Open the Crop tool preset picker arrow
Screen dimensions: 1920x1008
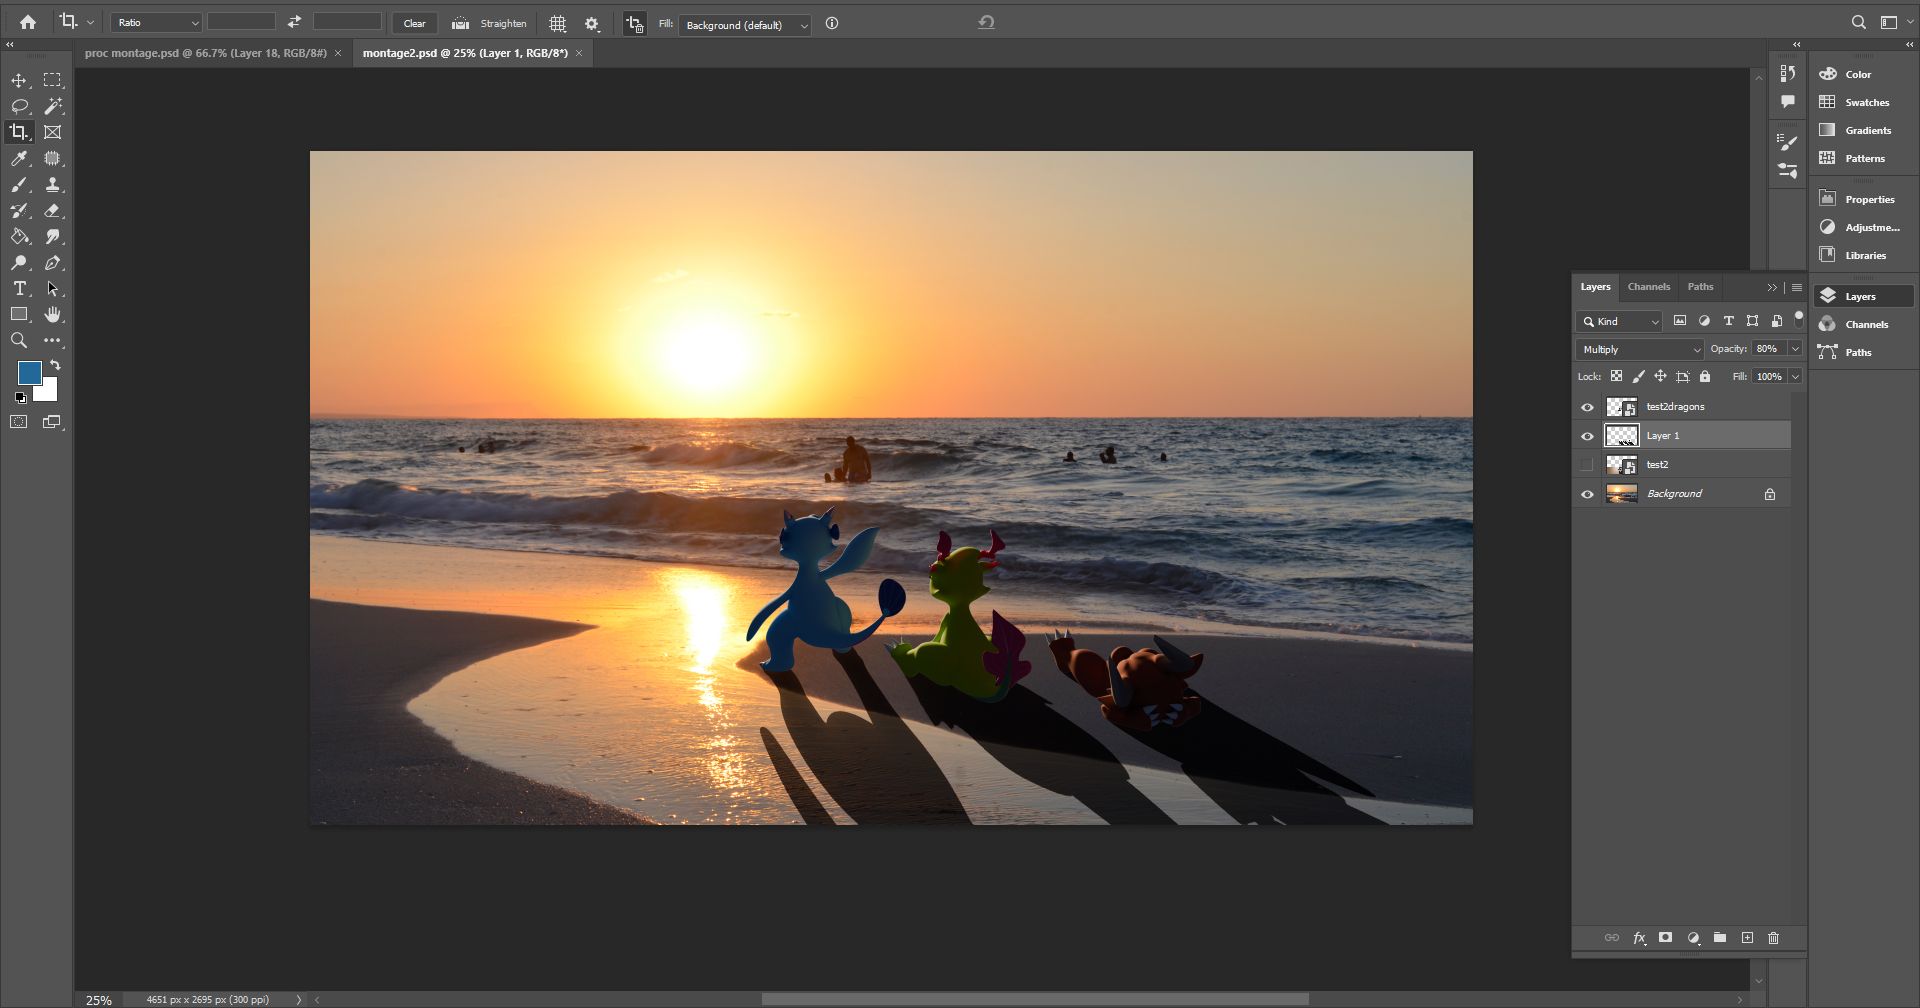pos(90,22)
